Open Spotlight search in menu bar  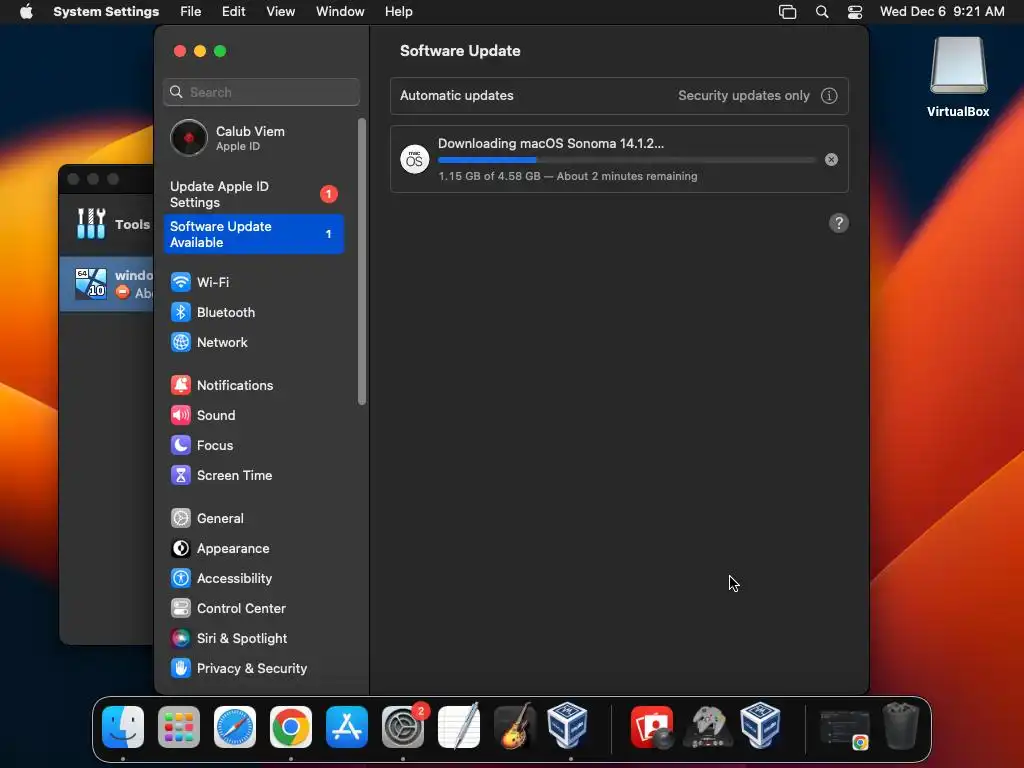(x=822, y=12)
